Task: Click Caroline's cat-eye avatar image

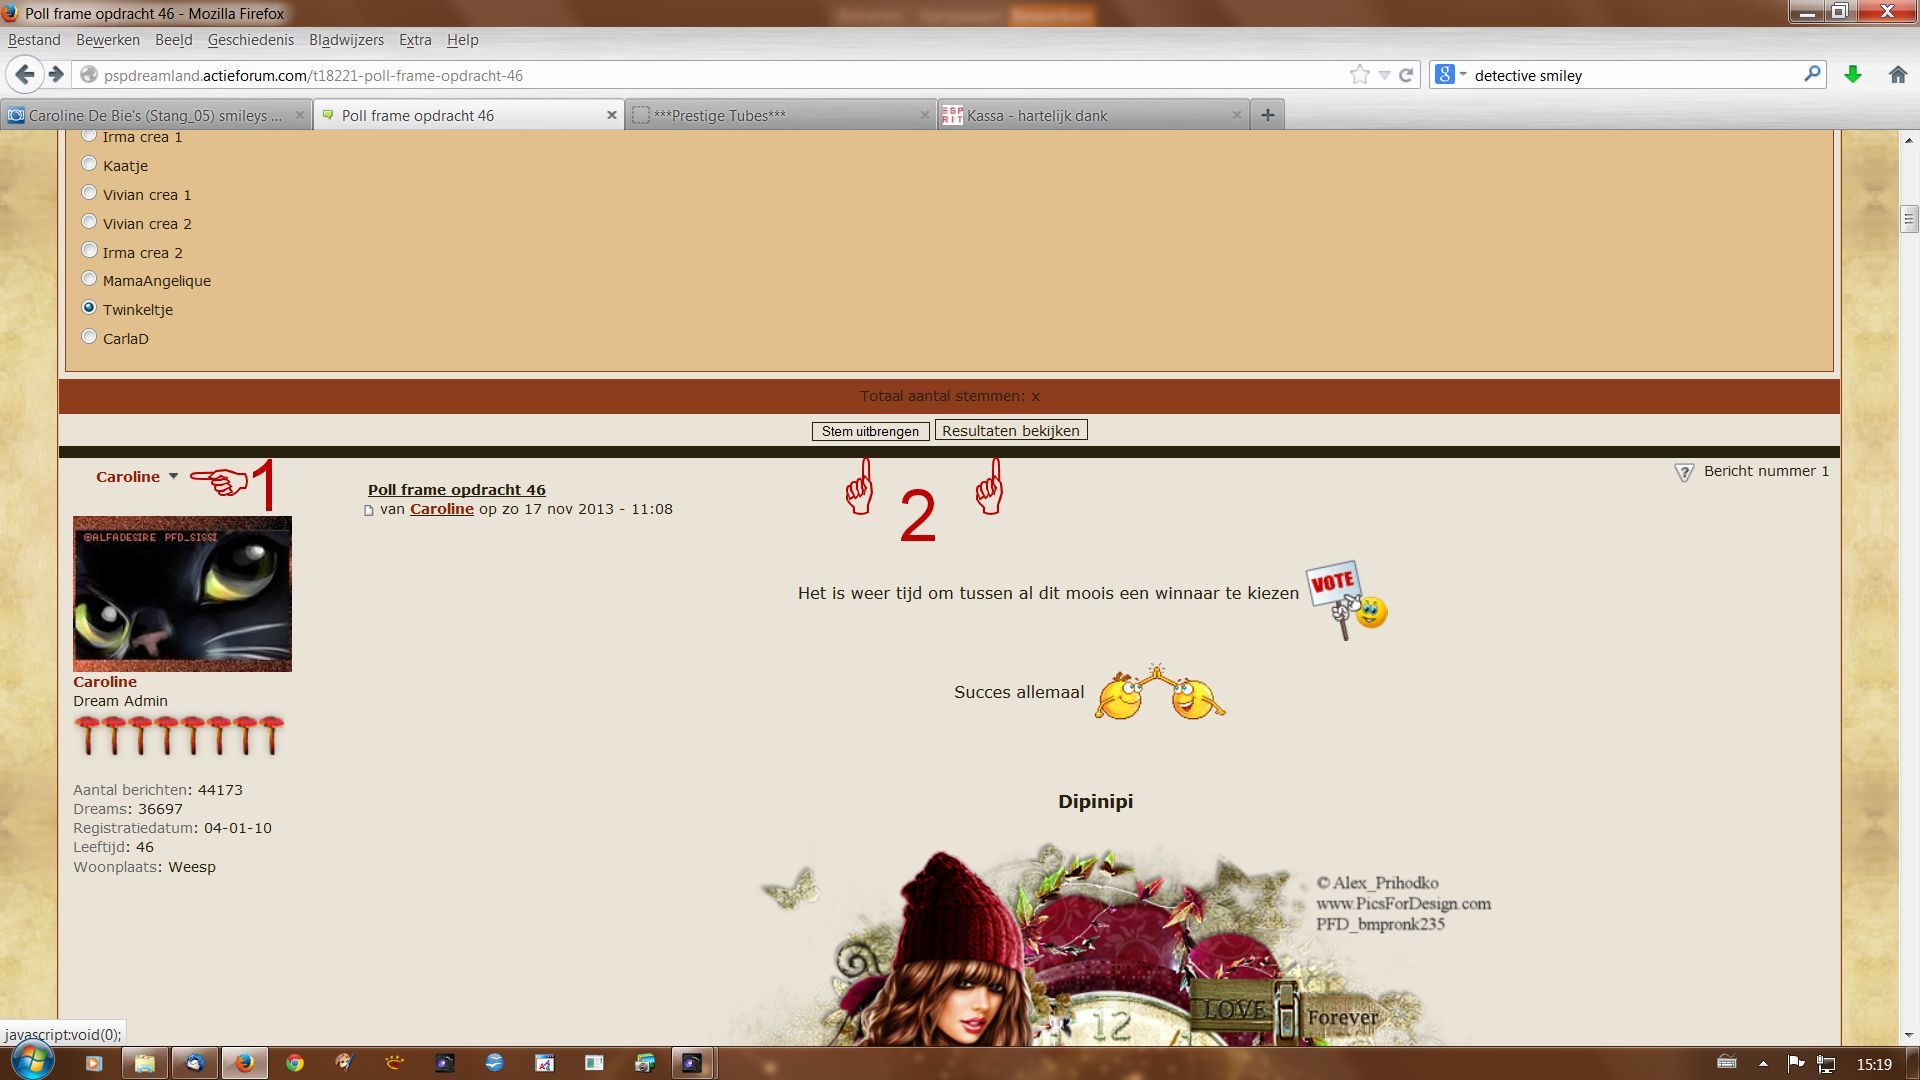Action: (182, 594)
